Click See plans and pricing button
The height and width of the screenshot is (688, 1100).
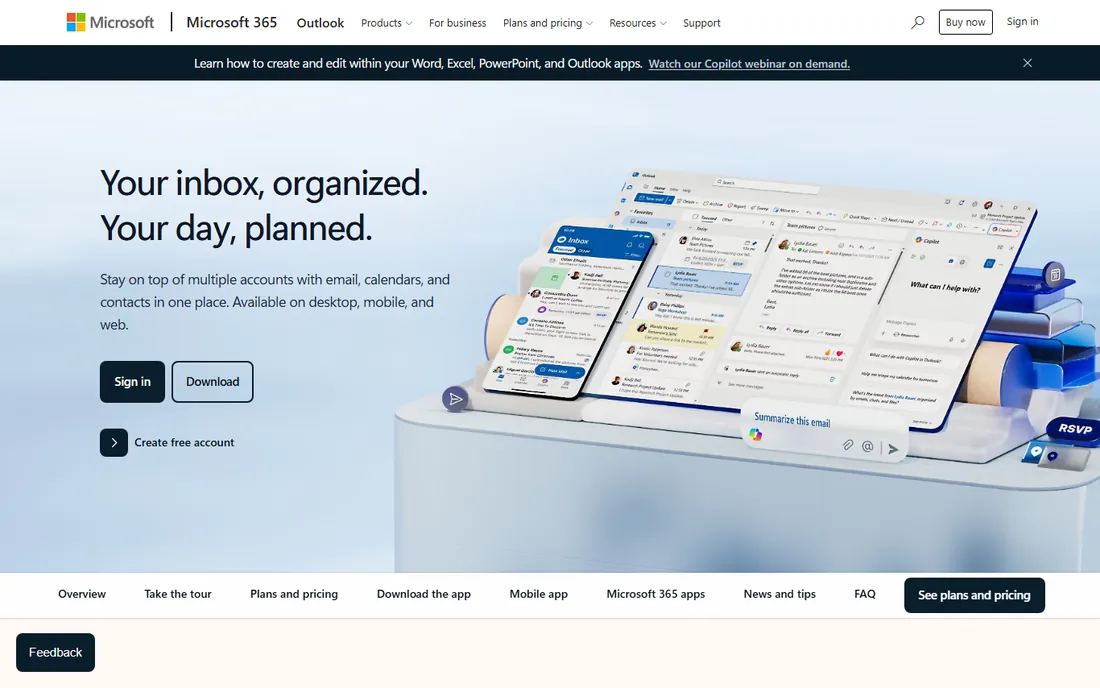[x=974, y=595]
